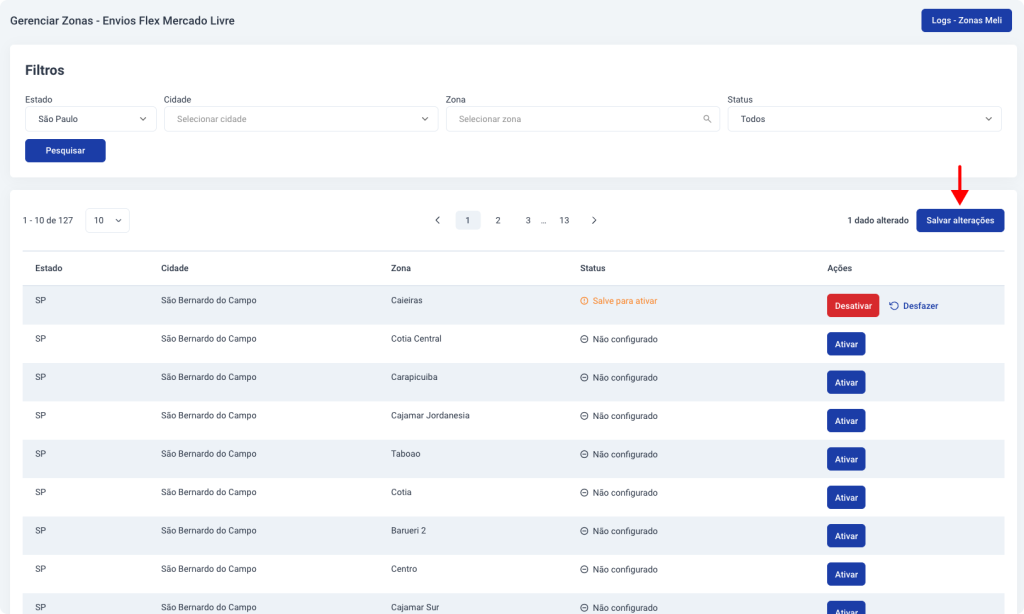The height and width of the screenshot is (614, 1024).
Task: Click Ativar in the row for zone Cotia
Action: 846,498
